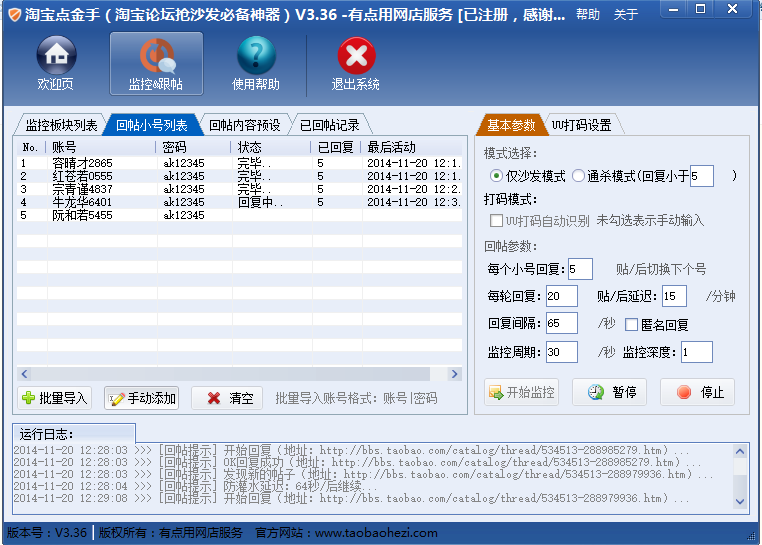This screenshot has width=762, height=545.
Task: Select 仅沙发模式 radio button
Action: 496,176
